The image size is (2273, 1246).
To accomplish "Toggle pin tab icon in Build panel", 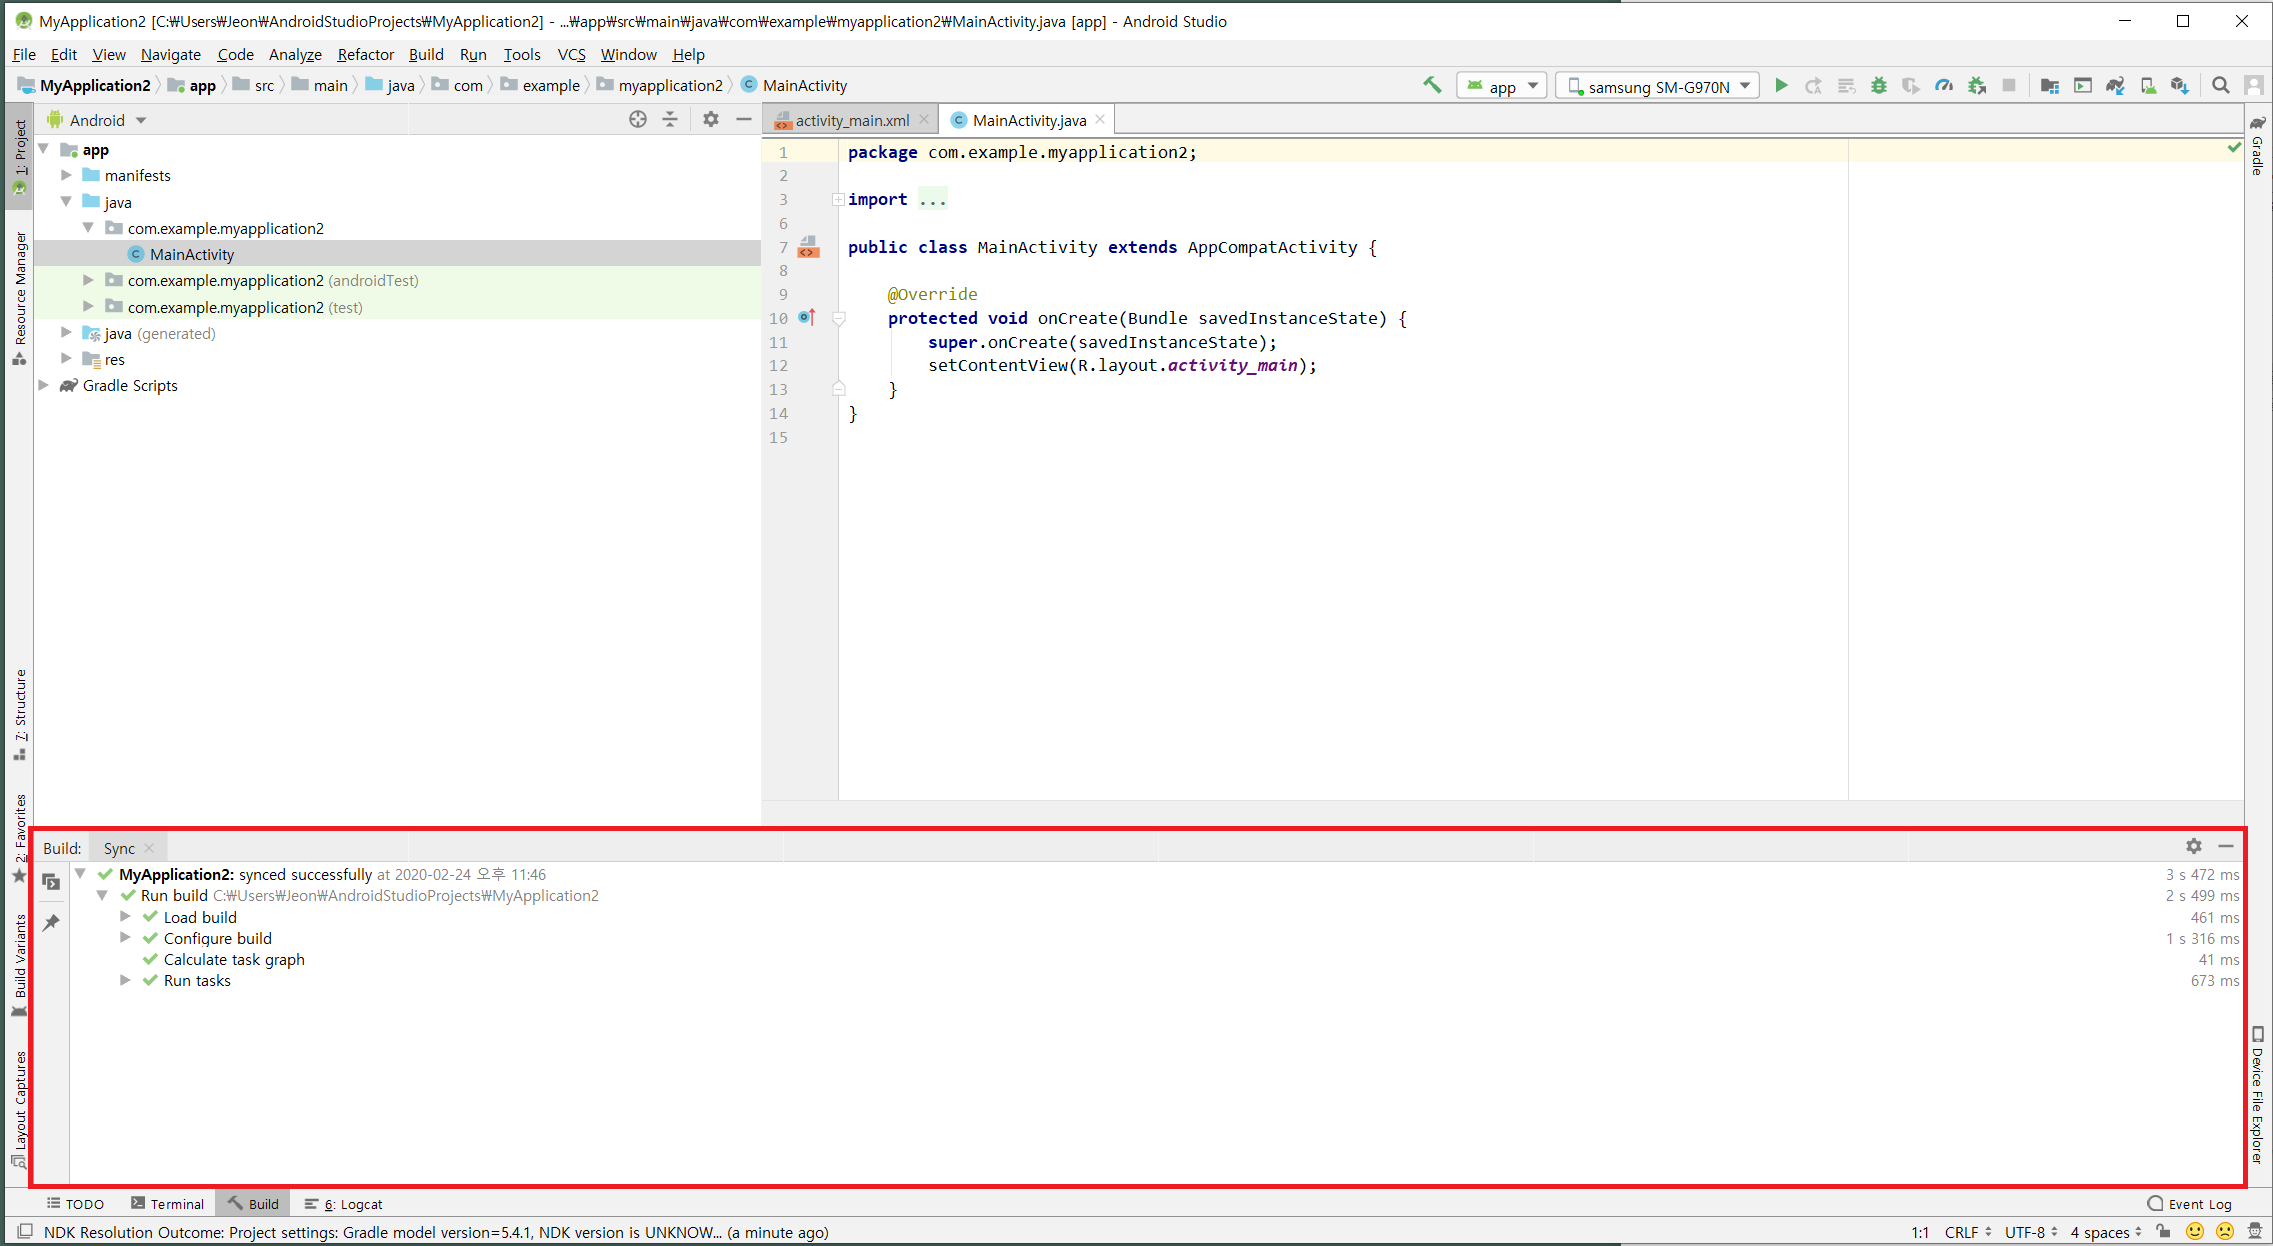I will coord(51,923).
